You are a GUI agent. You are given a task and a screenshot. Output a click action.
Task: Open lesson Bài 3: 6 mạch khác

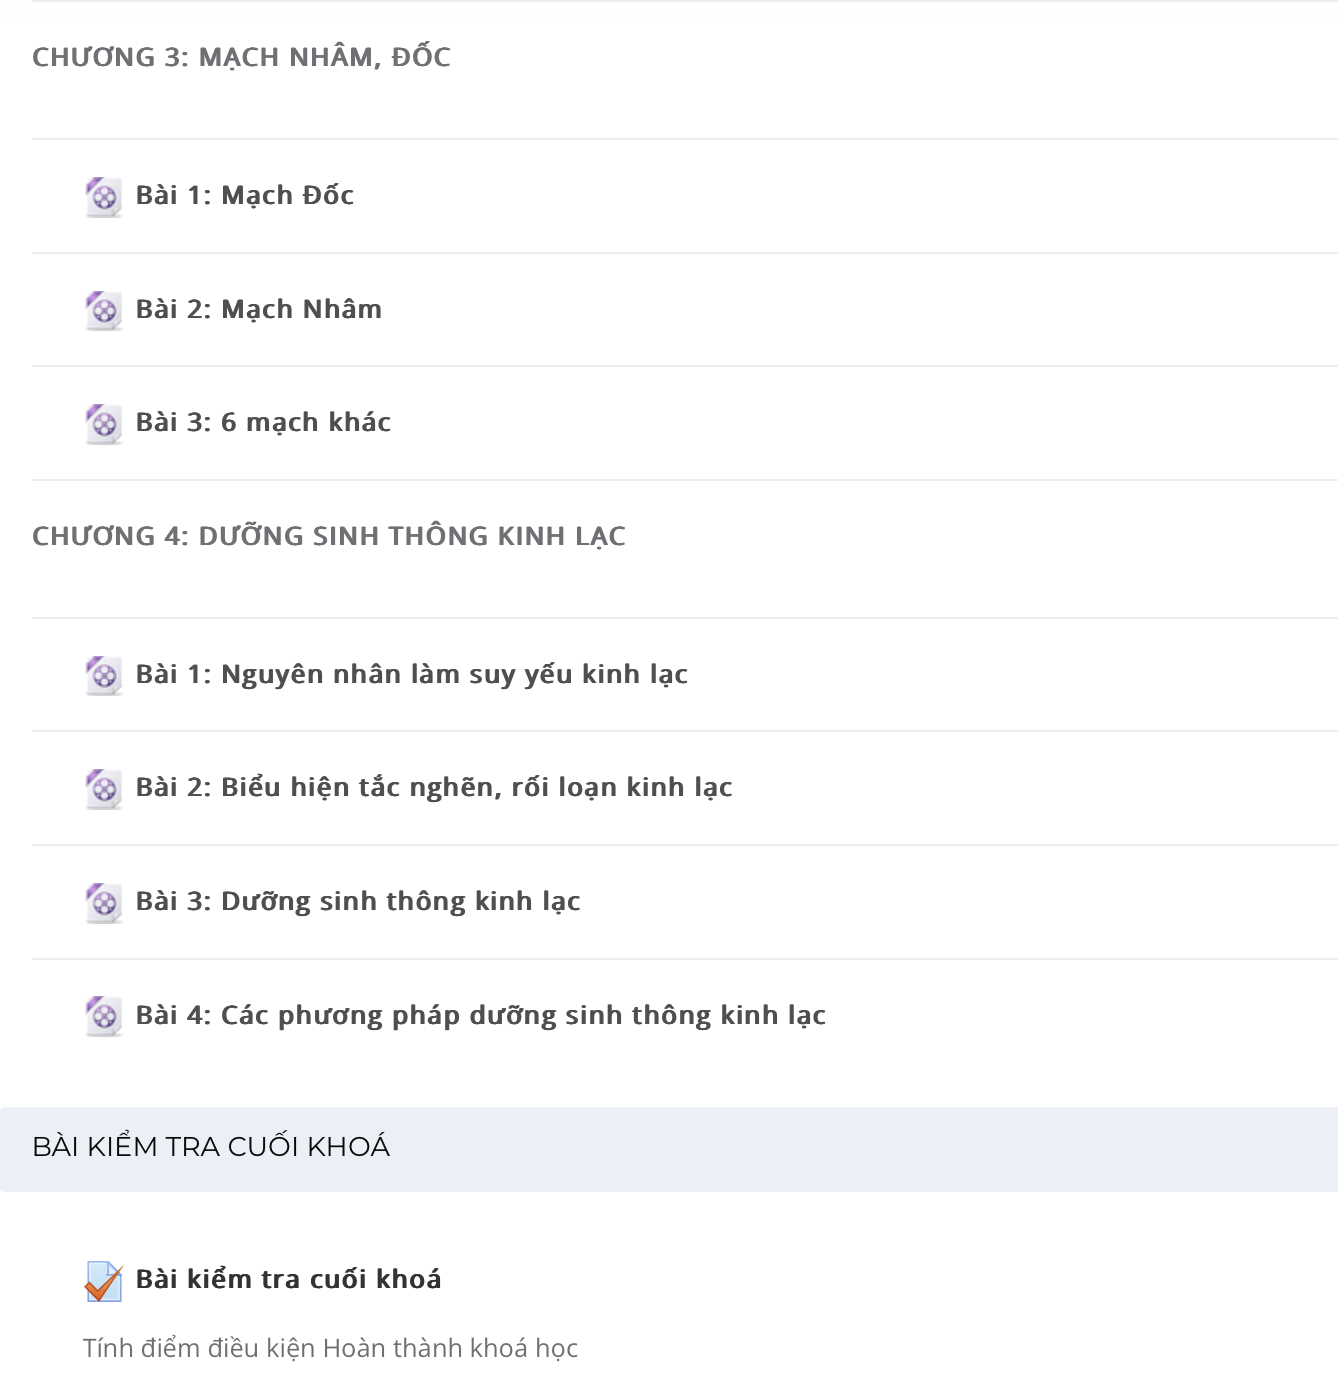click(x=263, y=422)
